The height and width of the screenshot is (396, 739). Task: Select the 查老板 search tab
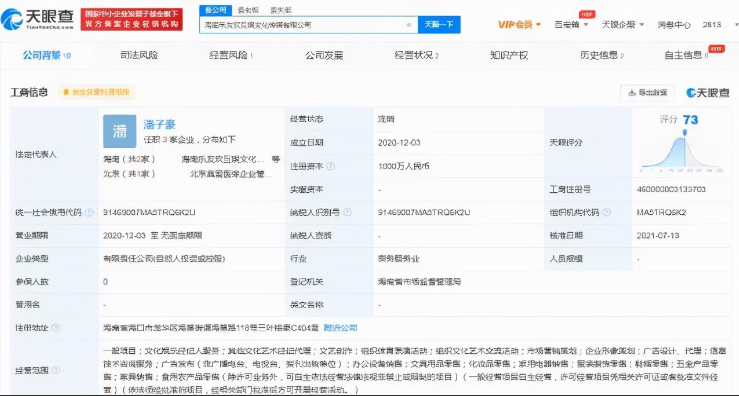[248, 10]
